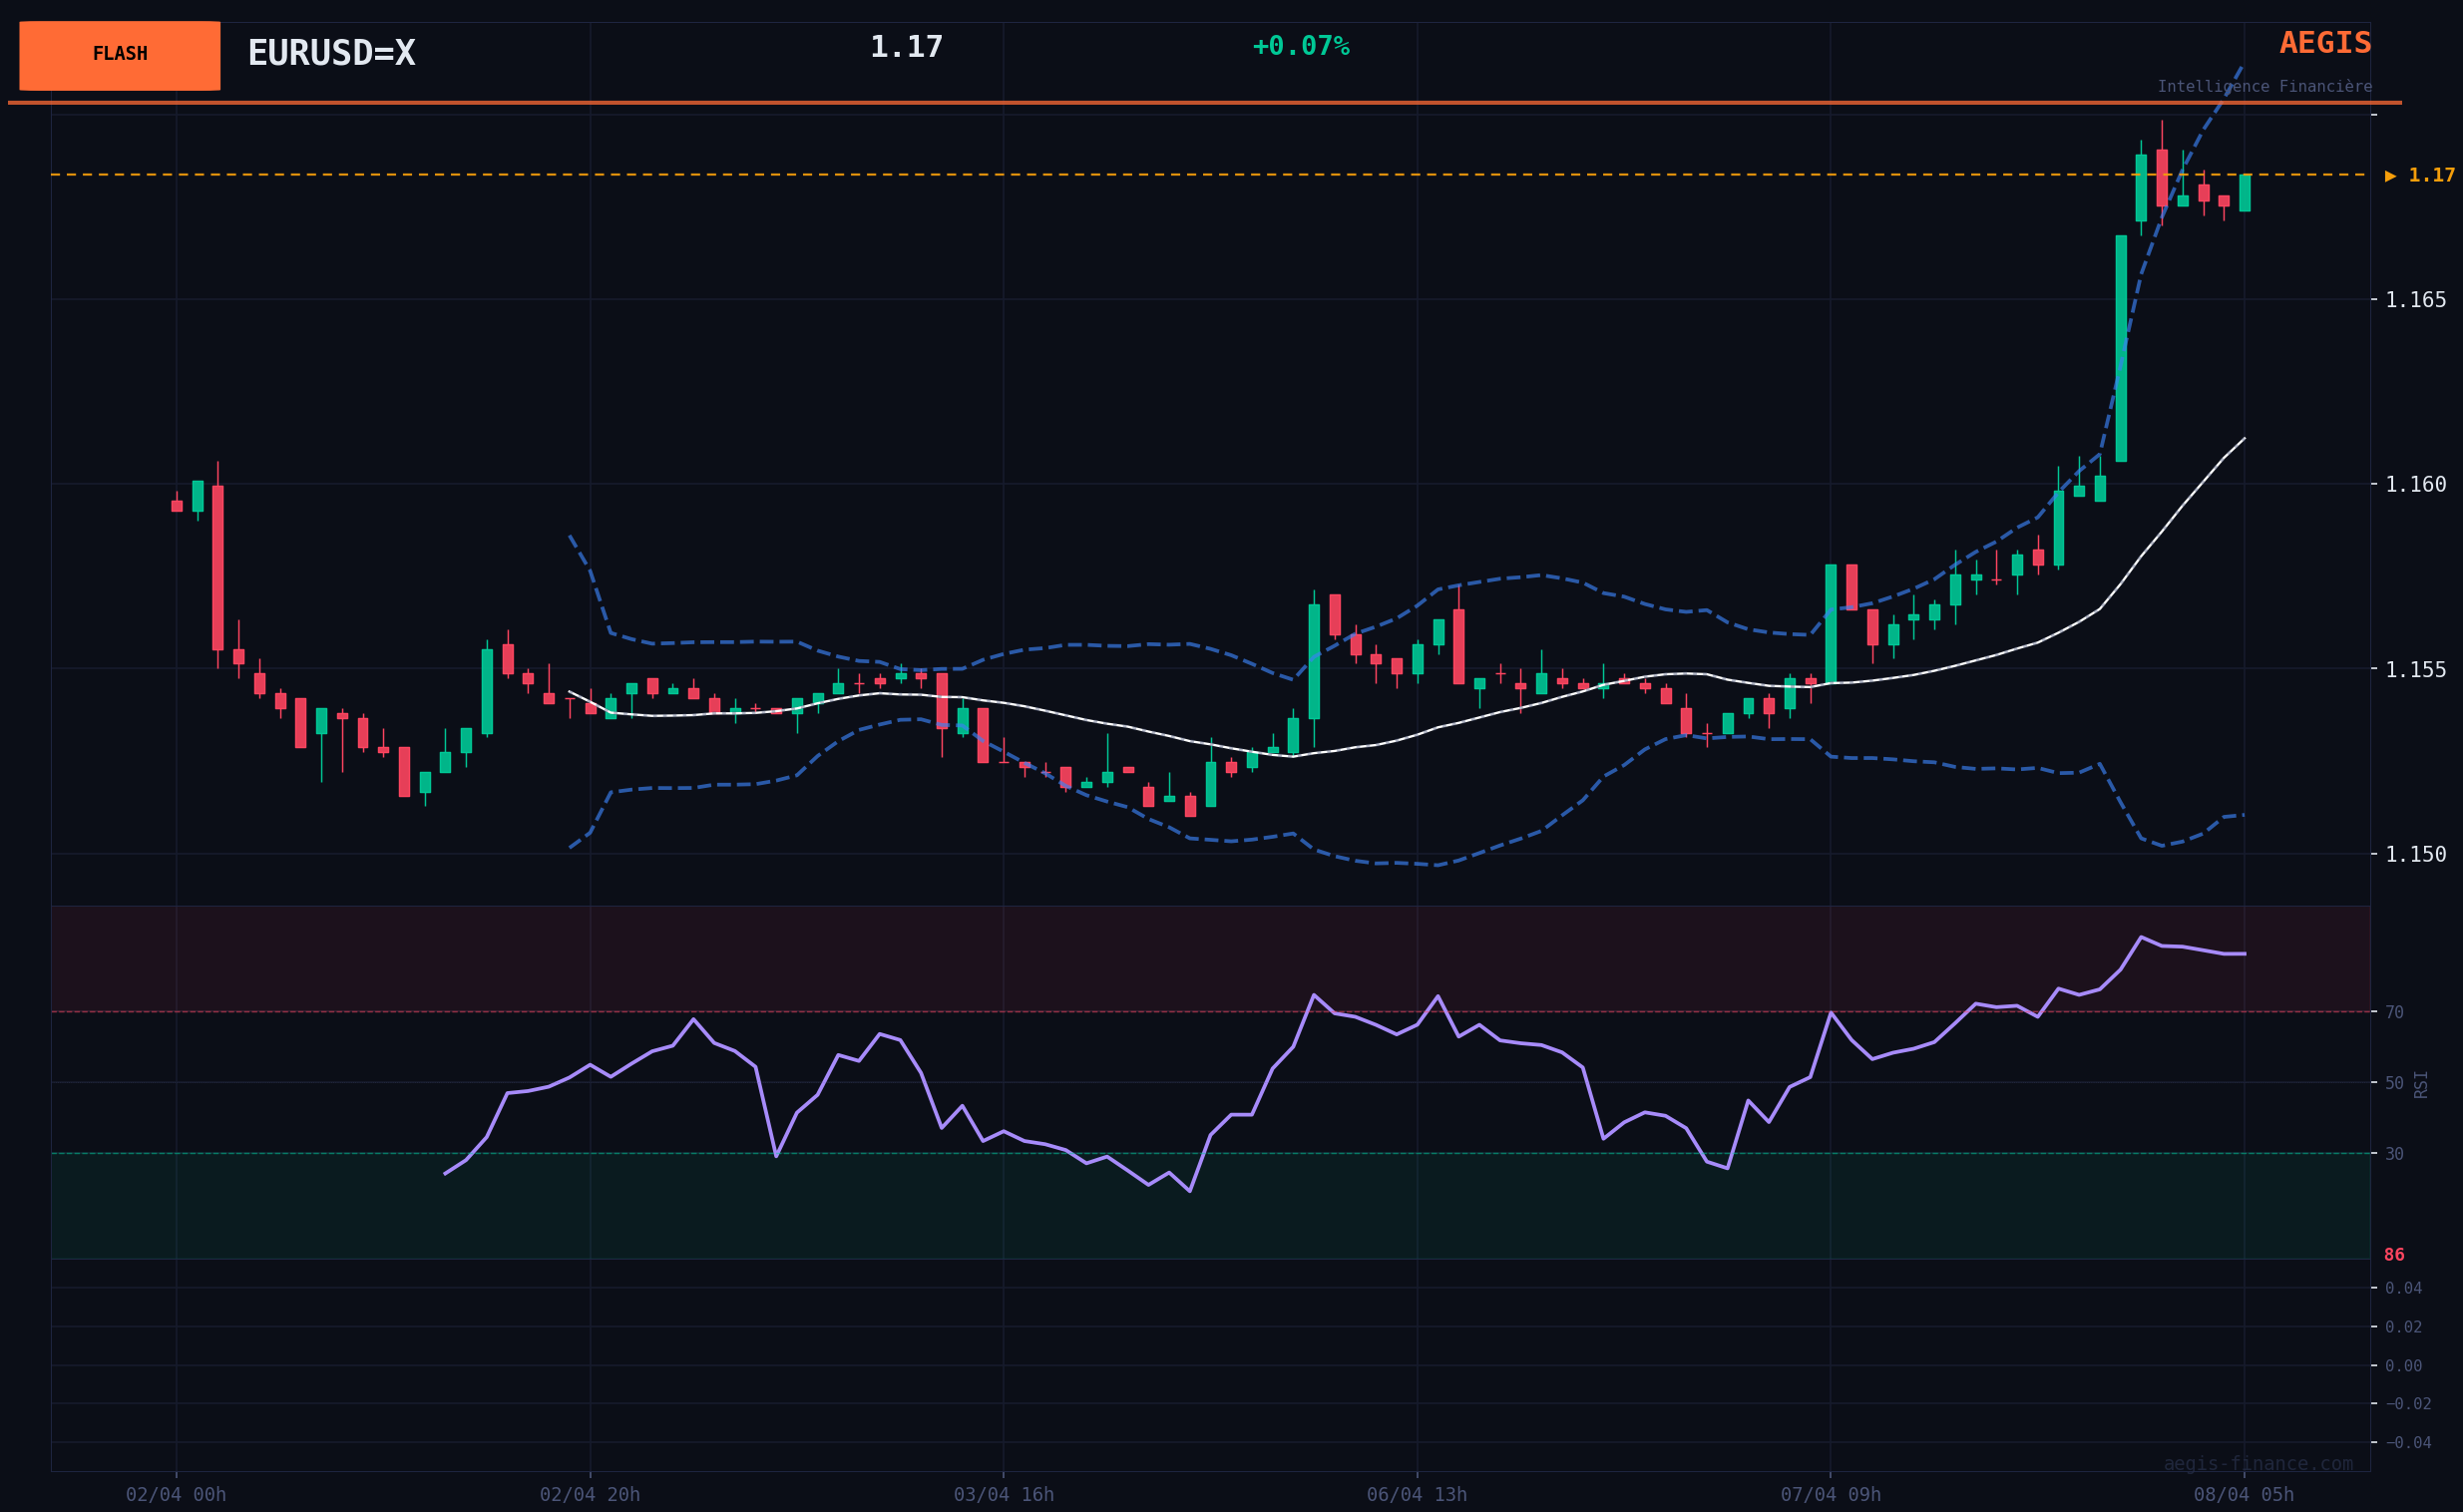Click the 06/04 13h time label
This screenshot has width=2463, height=1512.
tap(1416, 1494)
